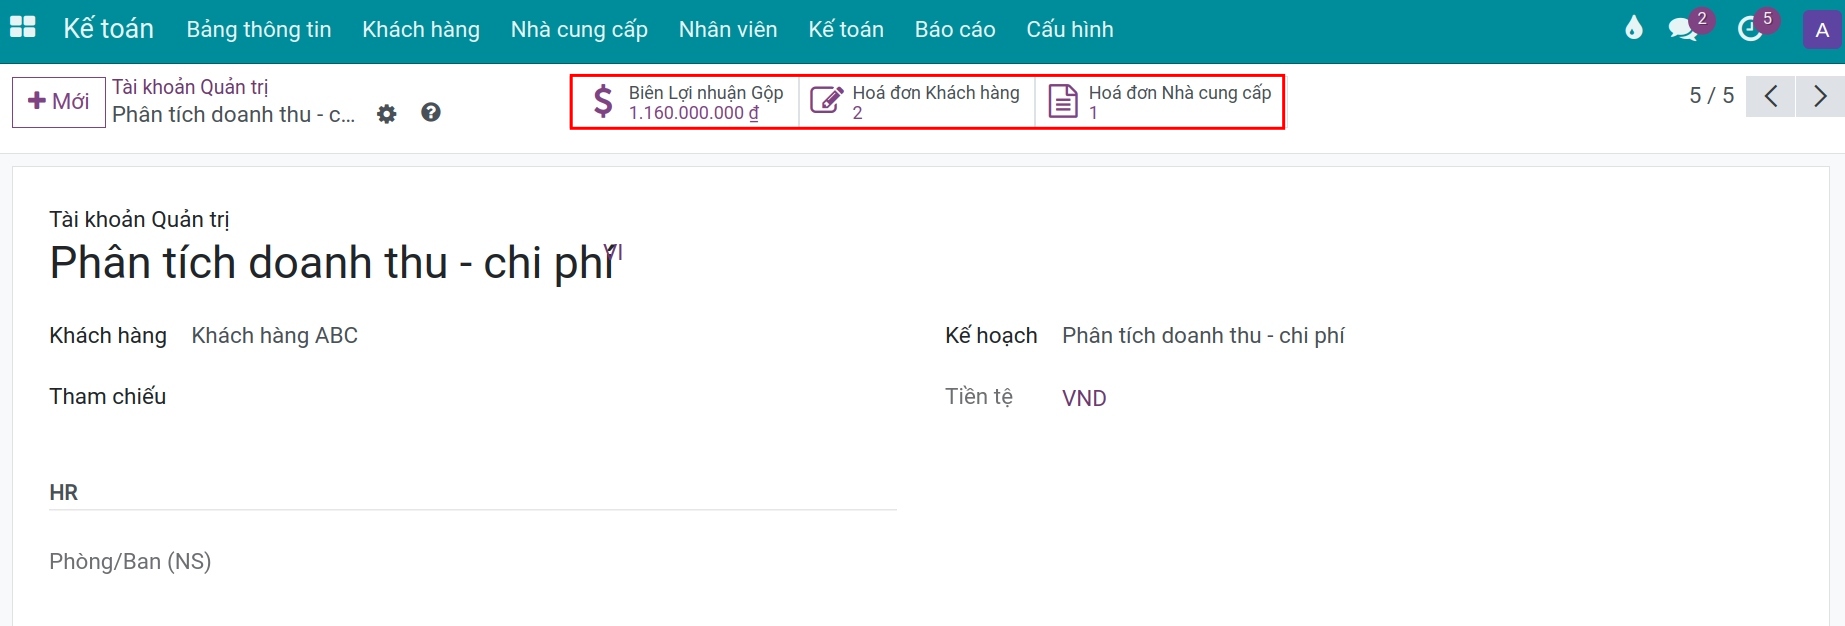The height and width of the screenshot is (626, 1845).
Task: Click the dollar sign gross margin icon
Action: click(x=603, y=102)
